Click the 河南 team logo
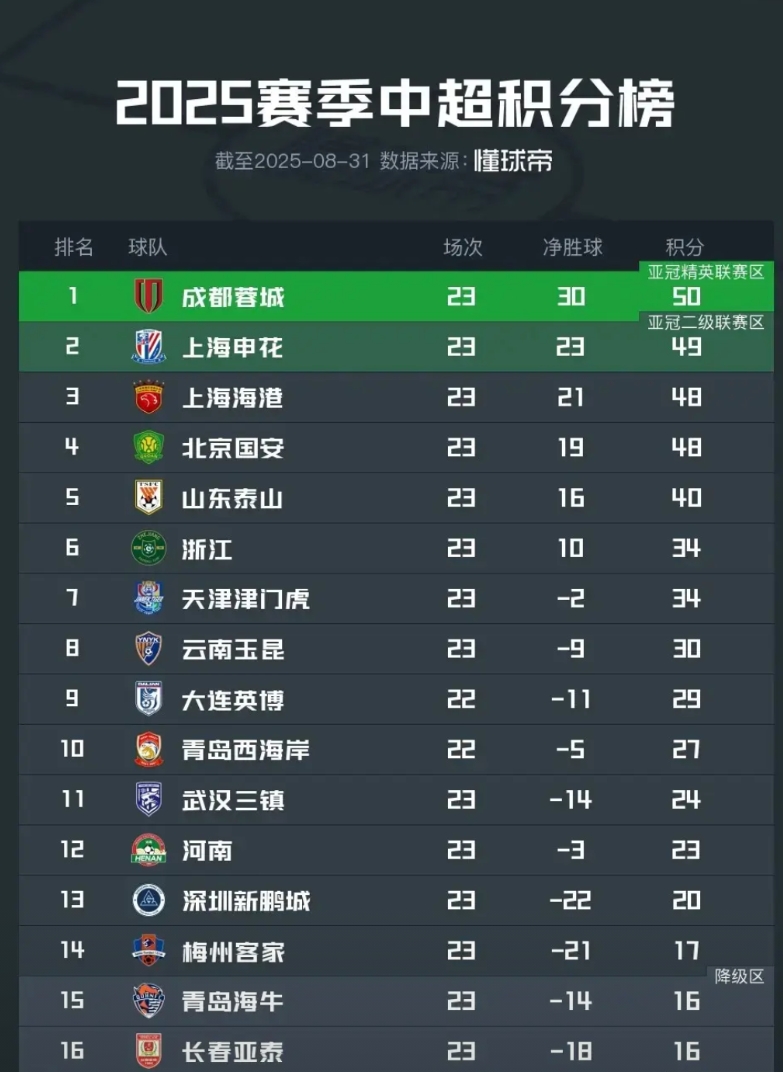Viewport: 783px width, 1072px height. 148,850
